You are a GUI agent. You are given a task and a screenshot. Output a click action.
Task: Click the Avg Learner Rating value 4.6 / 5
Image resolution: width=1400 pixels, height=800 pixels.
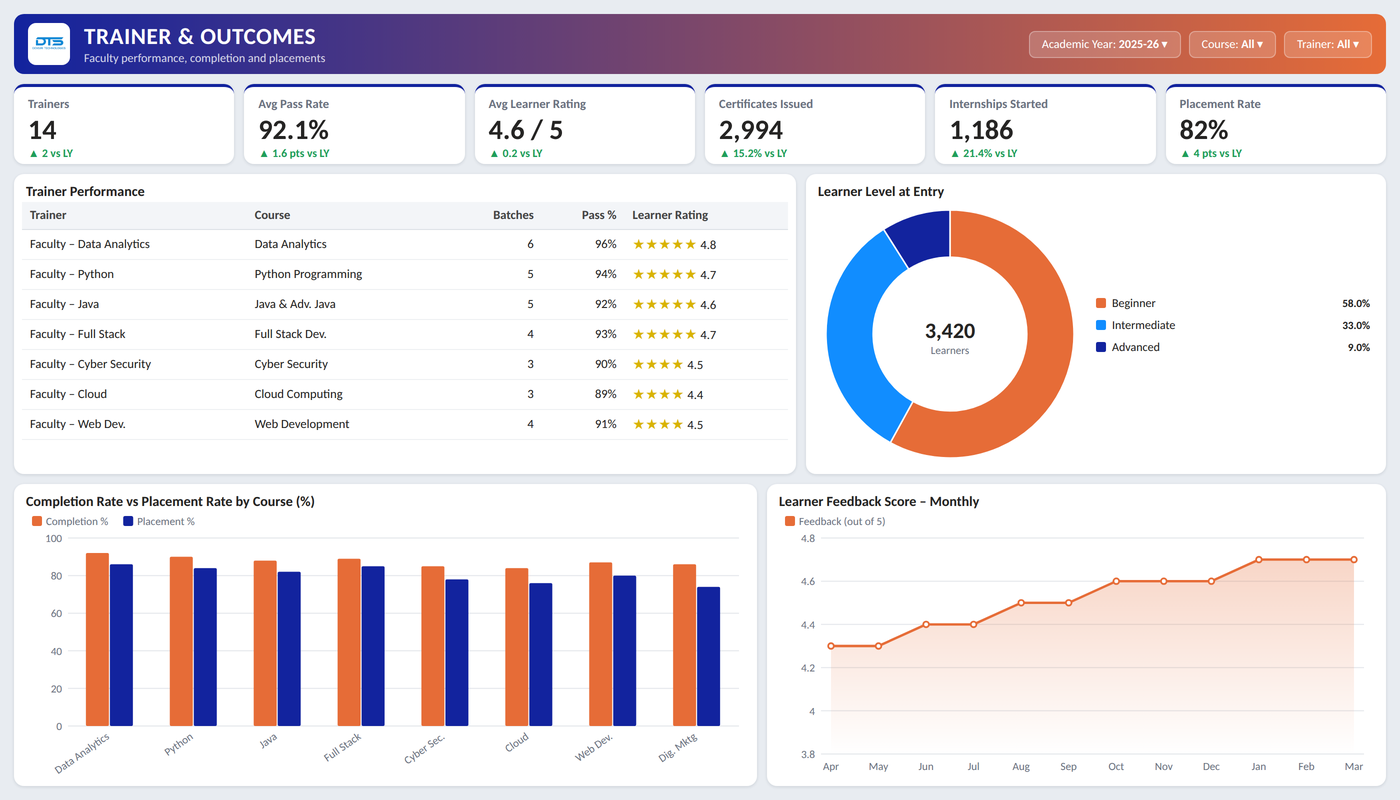click(x=526, y=130)
